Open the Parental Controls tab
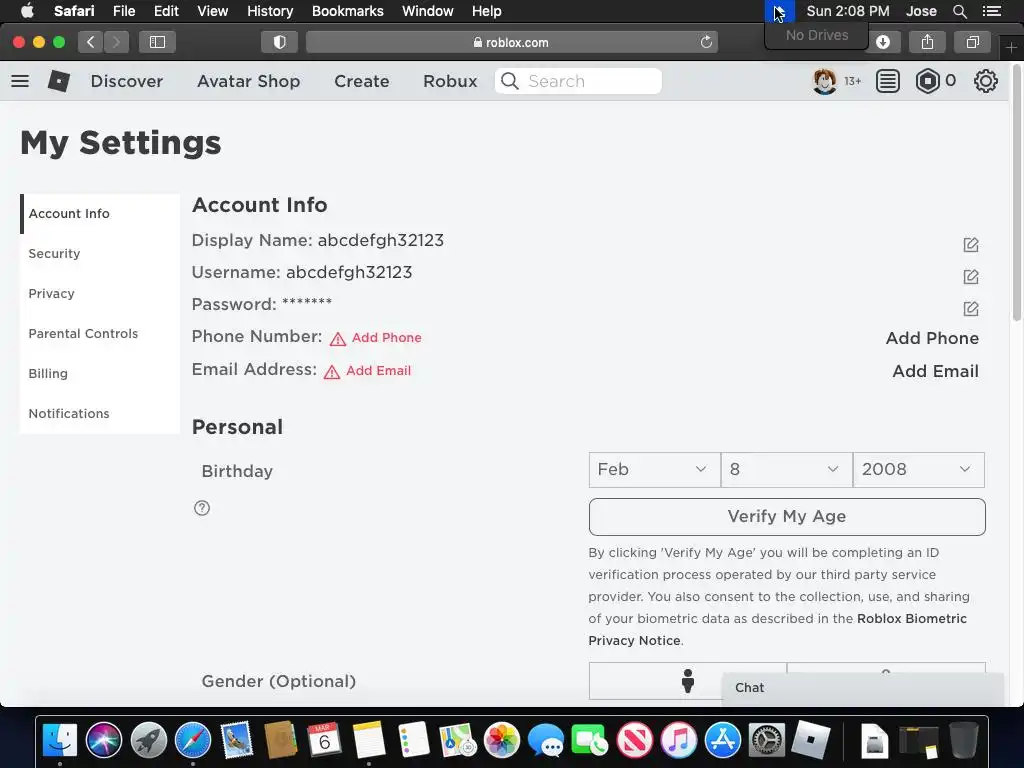 (99, 333)
